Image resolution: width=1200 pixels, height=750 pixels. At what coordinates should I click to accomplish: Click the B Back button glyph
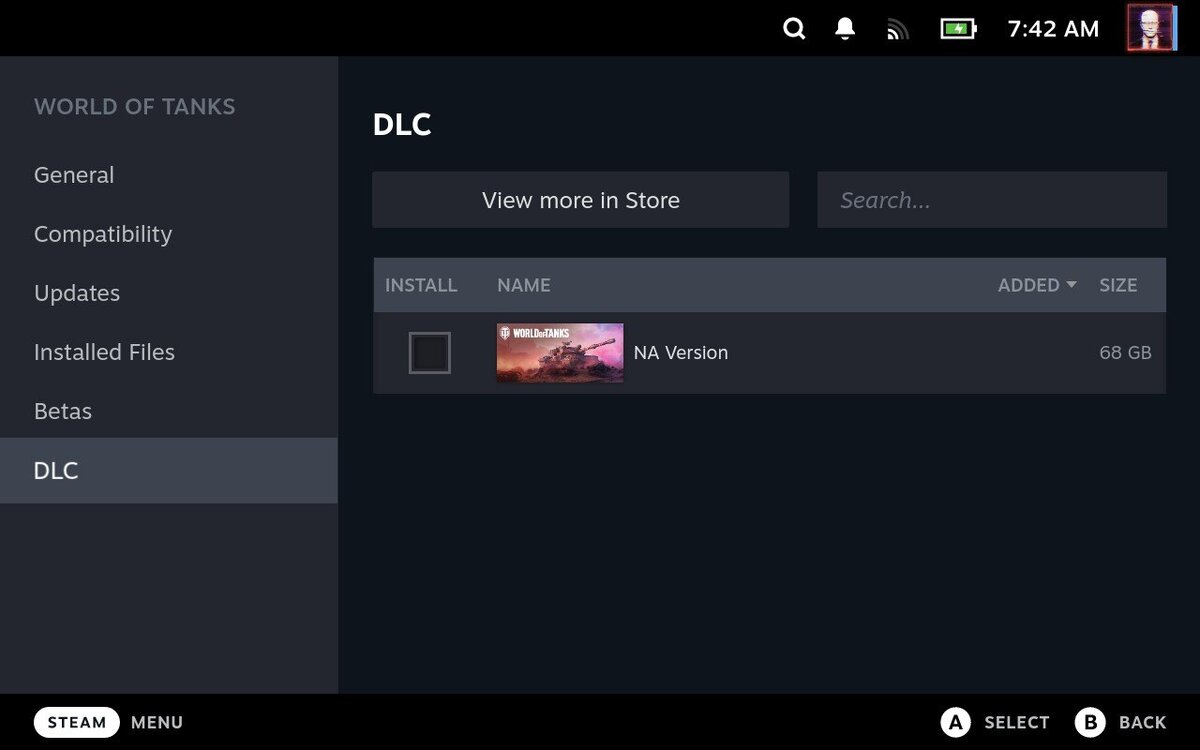tap(1090, 722)
